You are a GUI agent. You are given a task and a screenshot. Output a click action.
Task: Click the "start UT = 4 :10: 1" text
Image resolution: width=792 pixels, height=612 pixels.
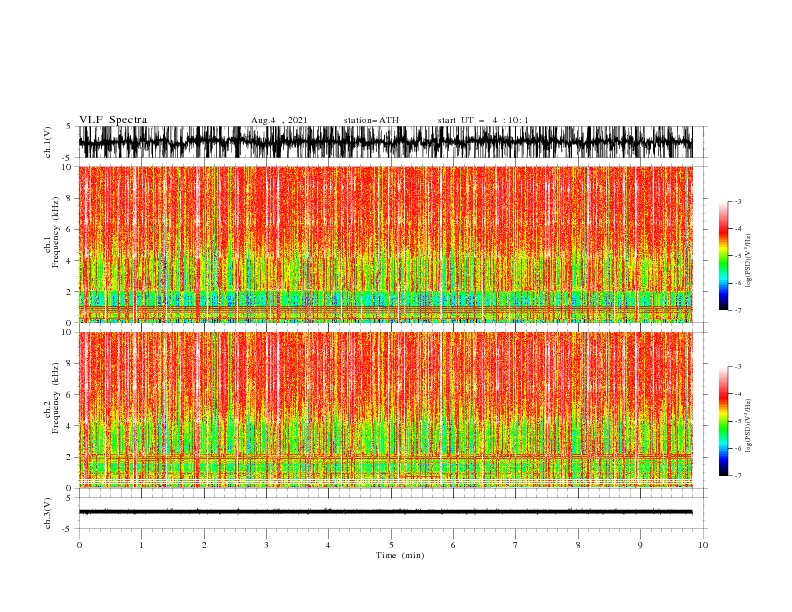click(x=483, y=120)
